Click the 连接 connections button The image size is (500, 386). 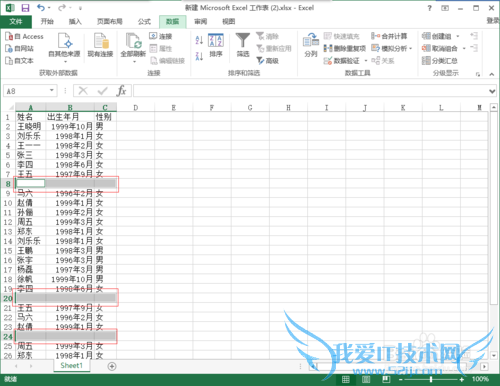tap(161, 36)
